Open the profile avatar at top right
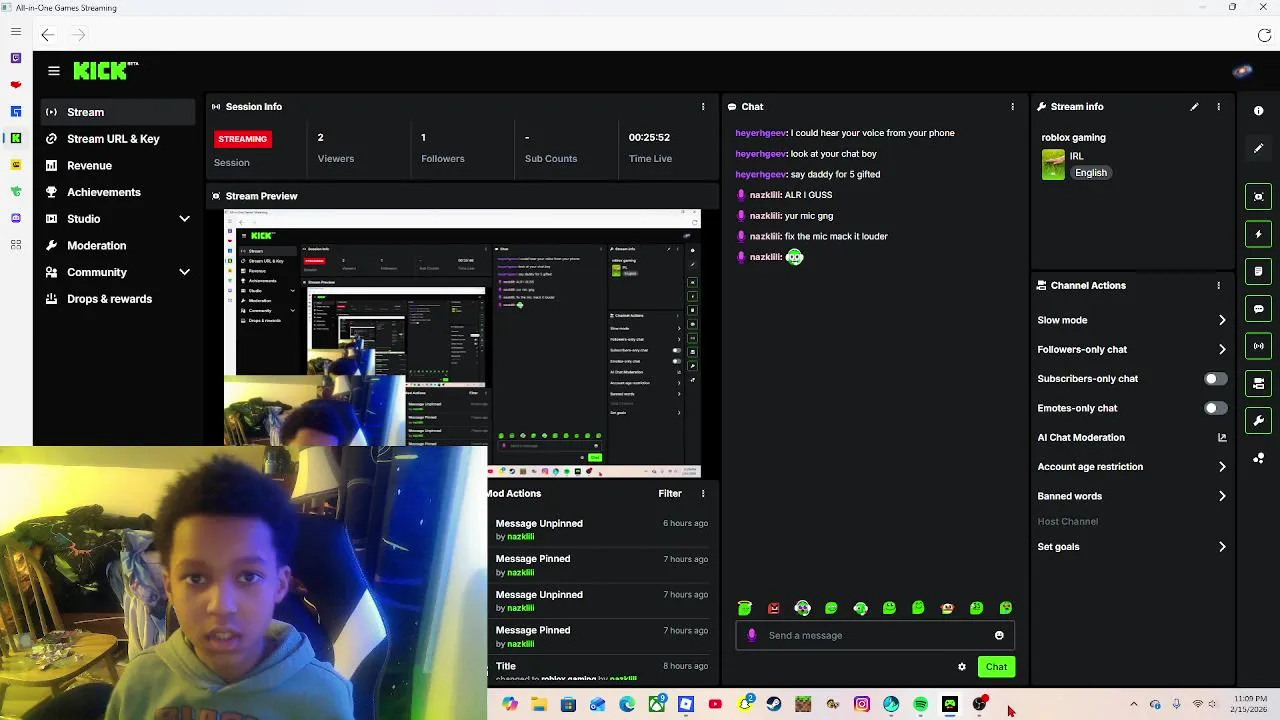 [x=1243, y=71]
